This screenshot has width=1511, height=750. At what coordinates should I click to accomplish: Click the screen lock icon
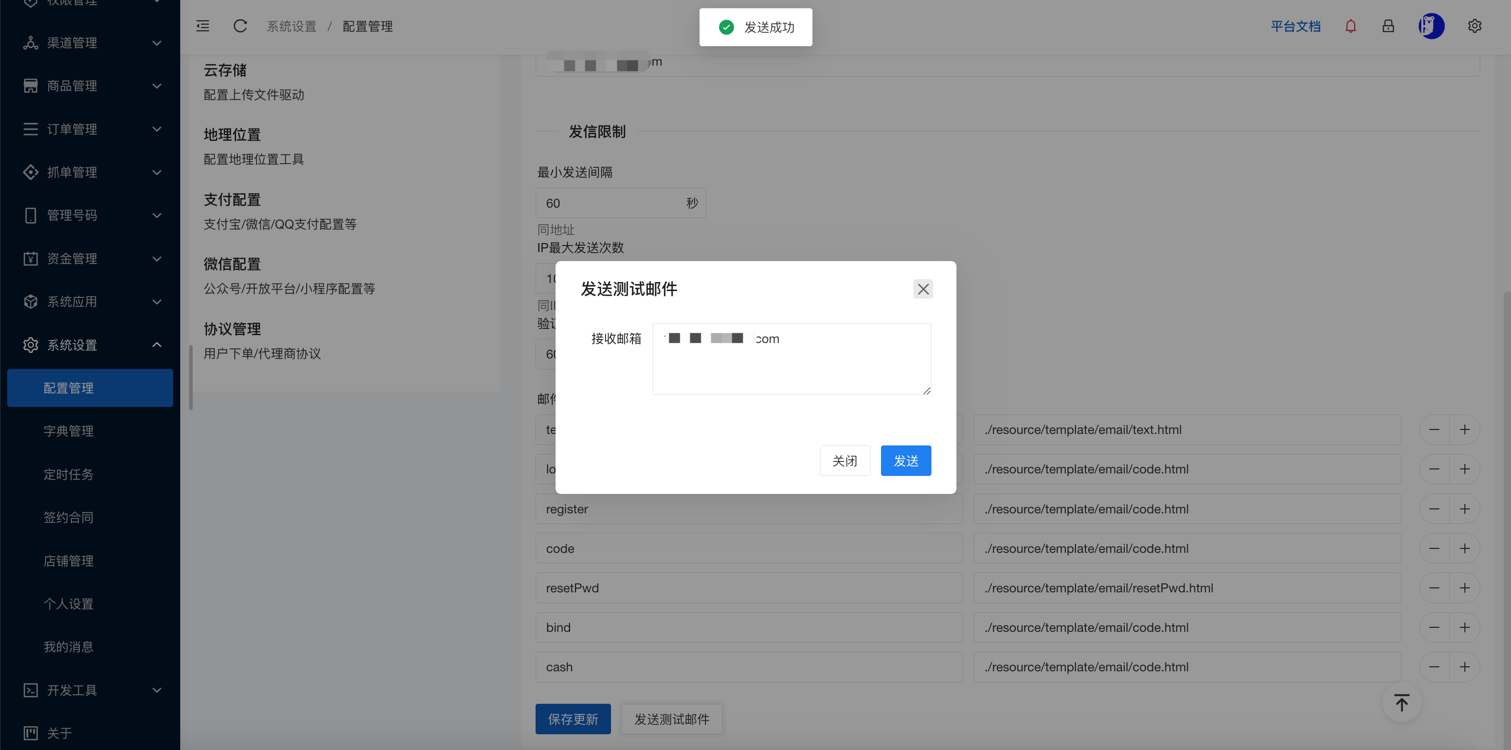1388,26
